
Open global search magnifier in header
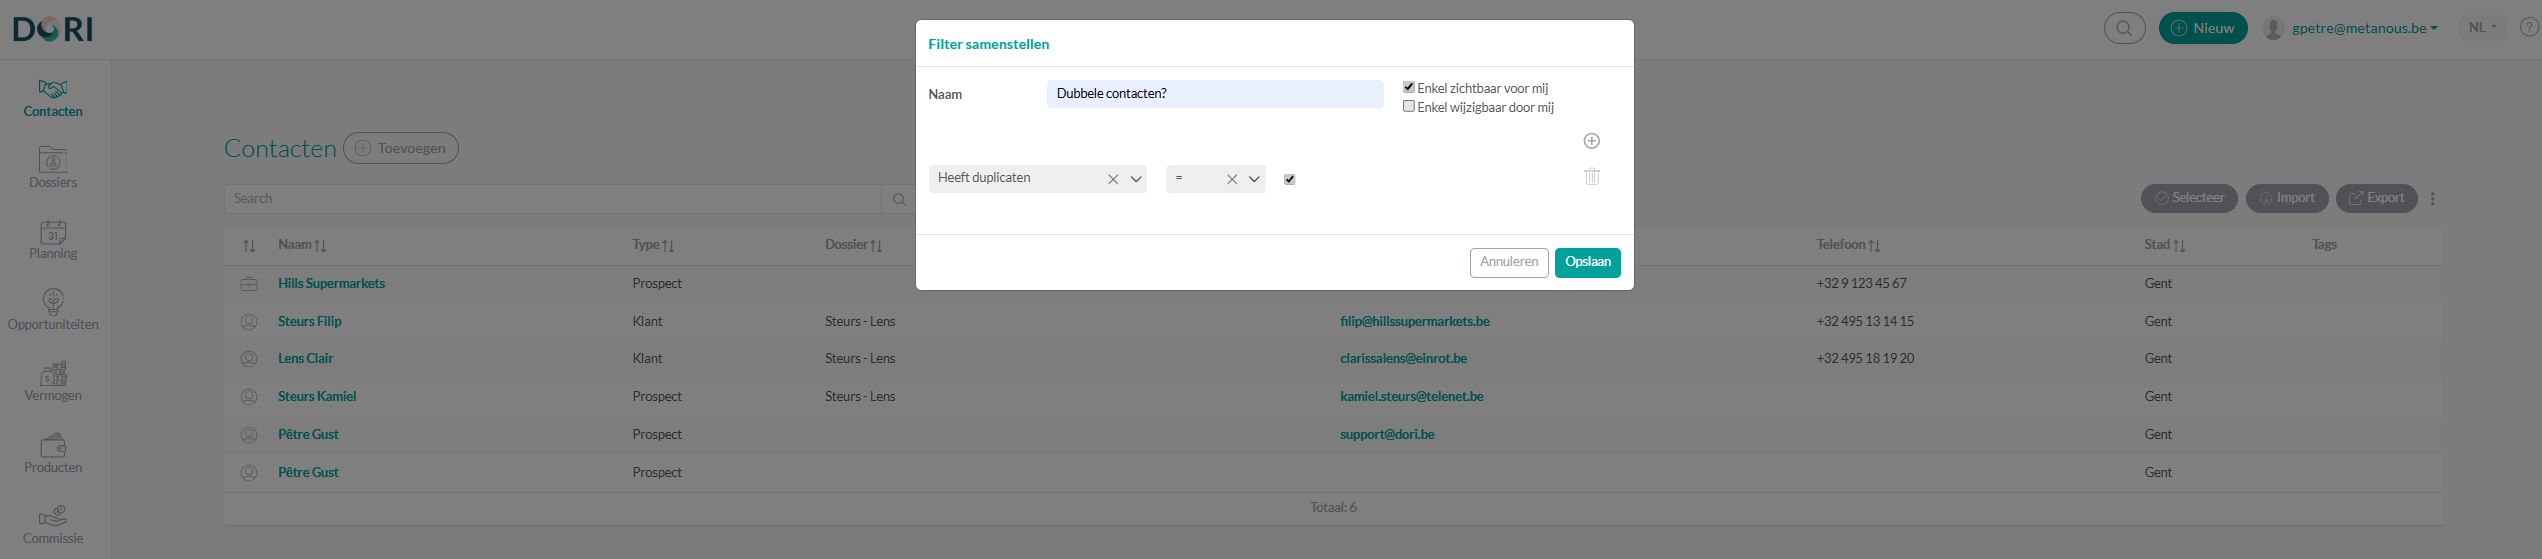click(x=2124, y=28)
